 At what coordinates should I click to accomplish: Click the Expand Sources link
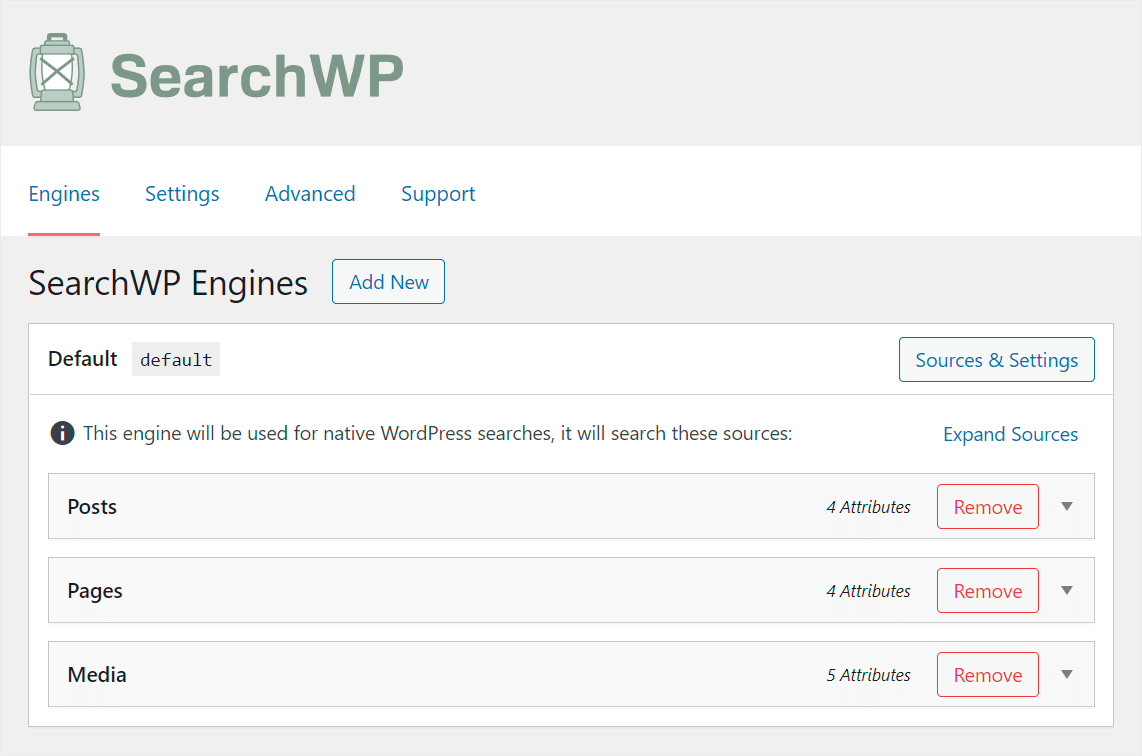coord(1010,434)
